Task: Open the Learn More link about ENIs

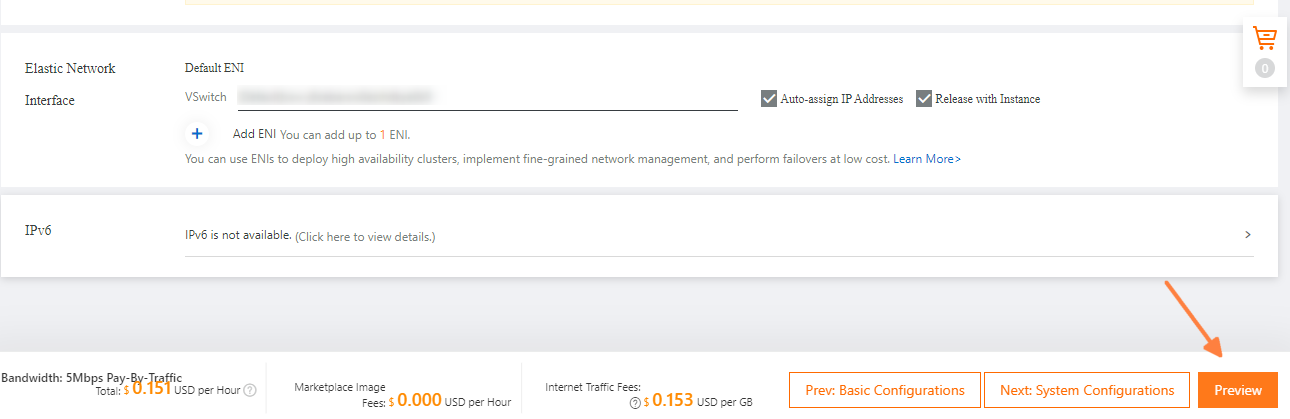Action: (927, 159)
